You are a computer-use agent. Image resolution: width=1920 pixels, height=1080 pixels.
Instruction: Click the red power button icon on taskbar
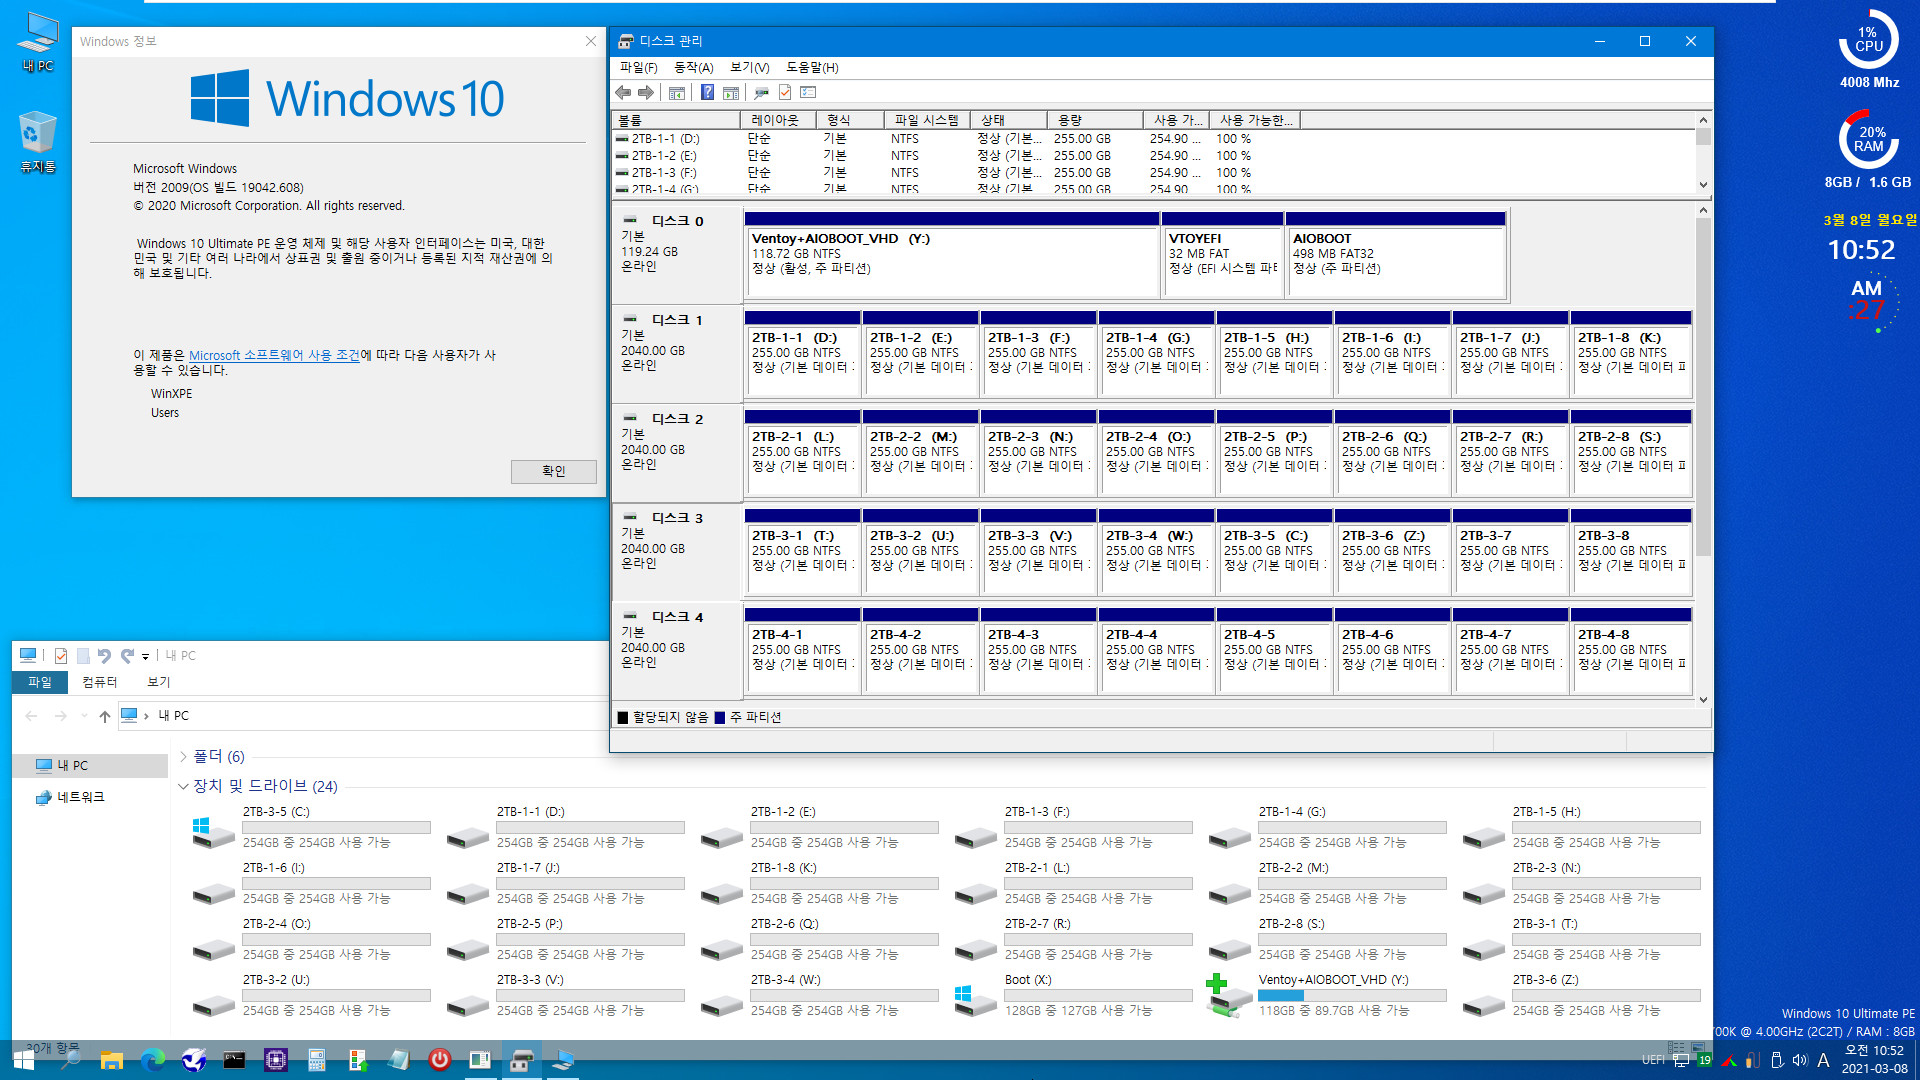click(439, 1060)
